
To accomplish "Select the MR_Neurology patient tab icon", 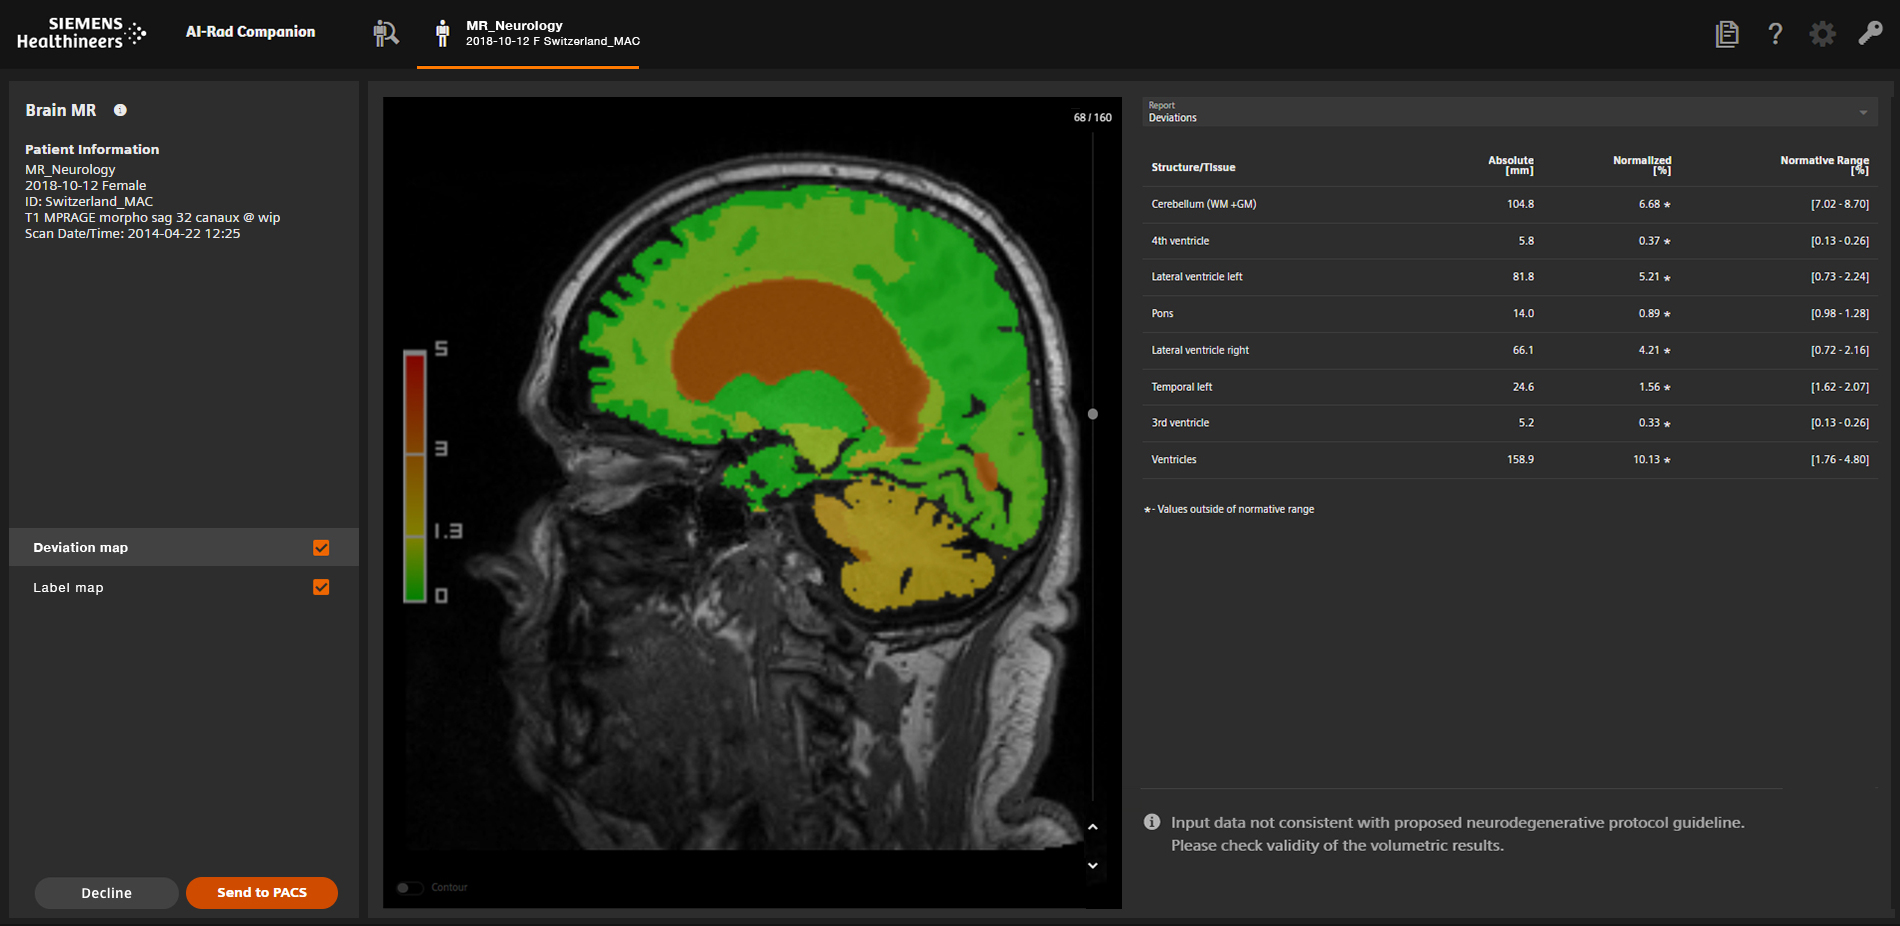I will 441,33.
